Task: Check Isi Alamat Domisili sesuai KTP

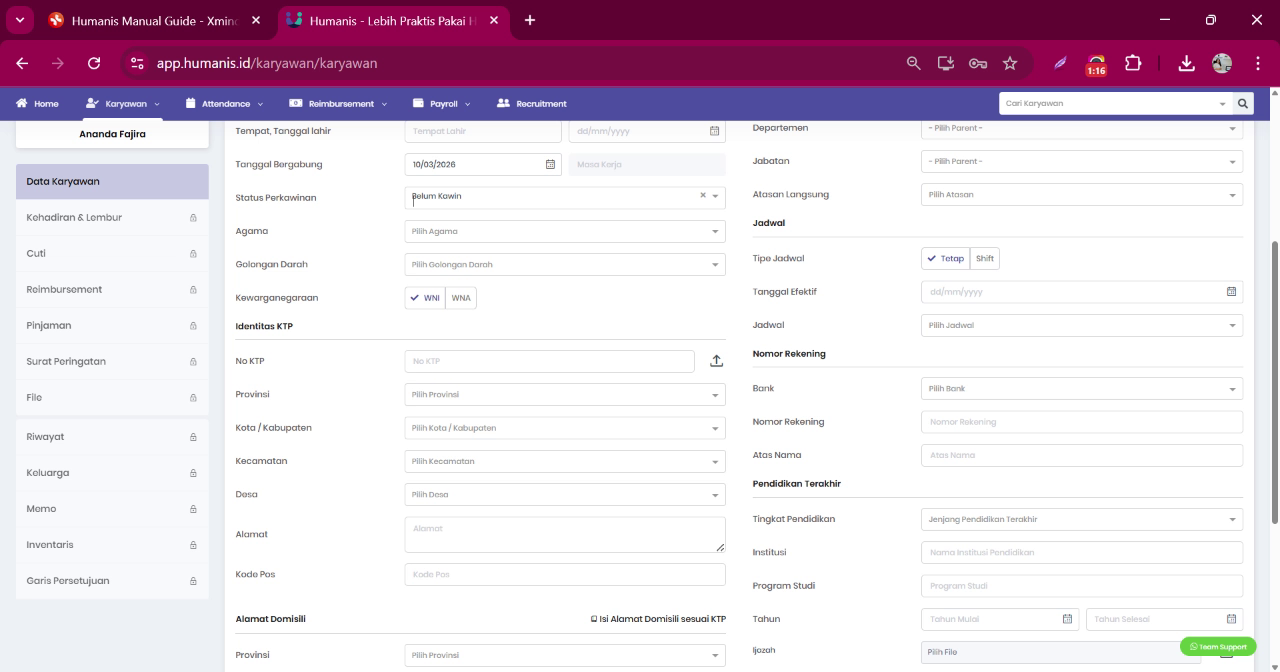Action: point(594,619)
